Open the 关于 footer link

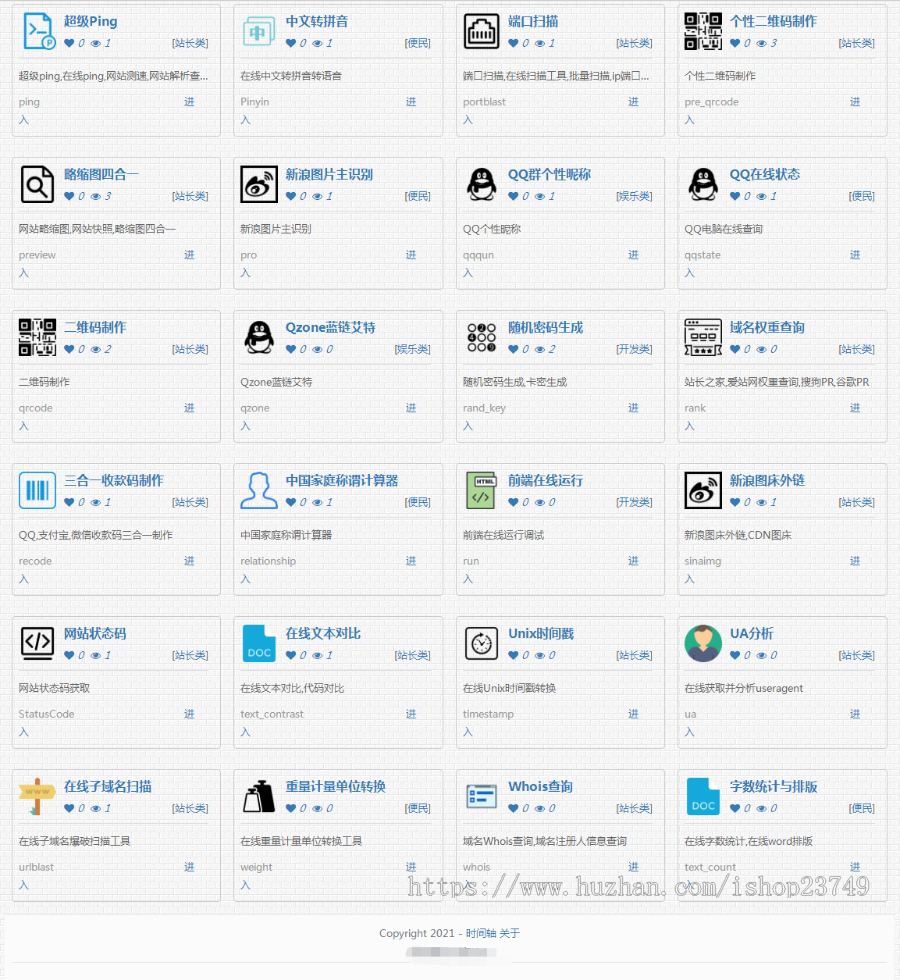point(509,933)
